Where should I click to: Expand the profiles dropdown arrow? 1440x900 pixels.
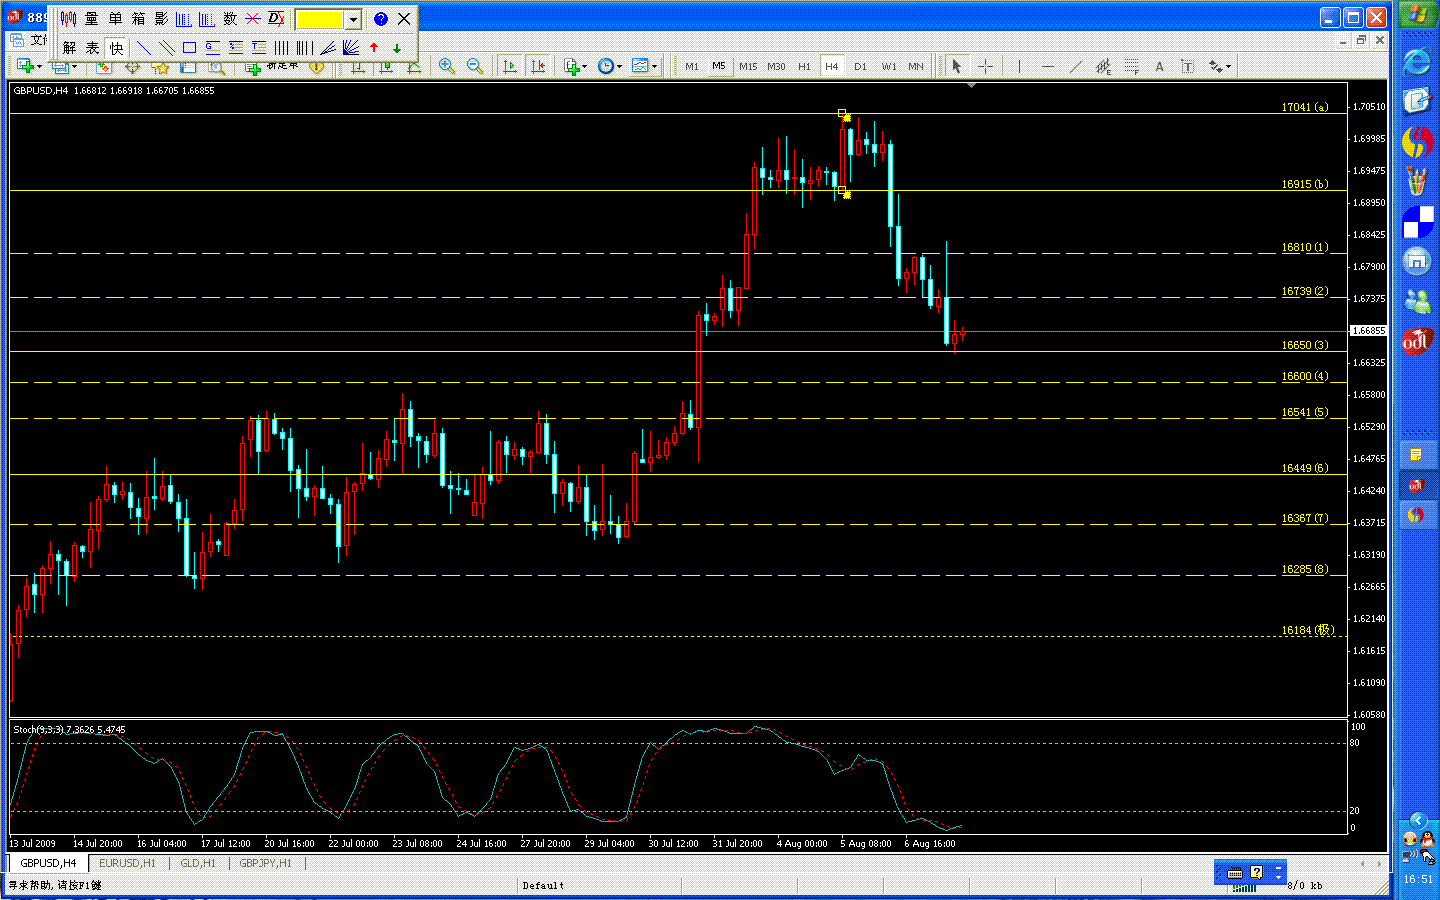click(74, 67)
